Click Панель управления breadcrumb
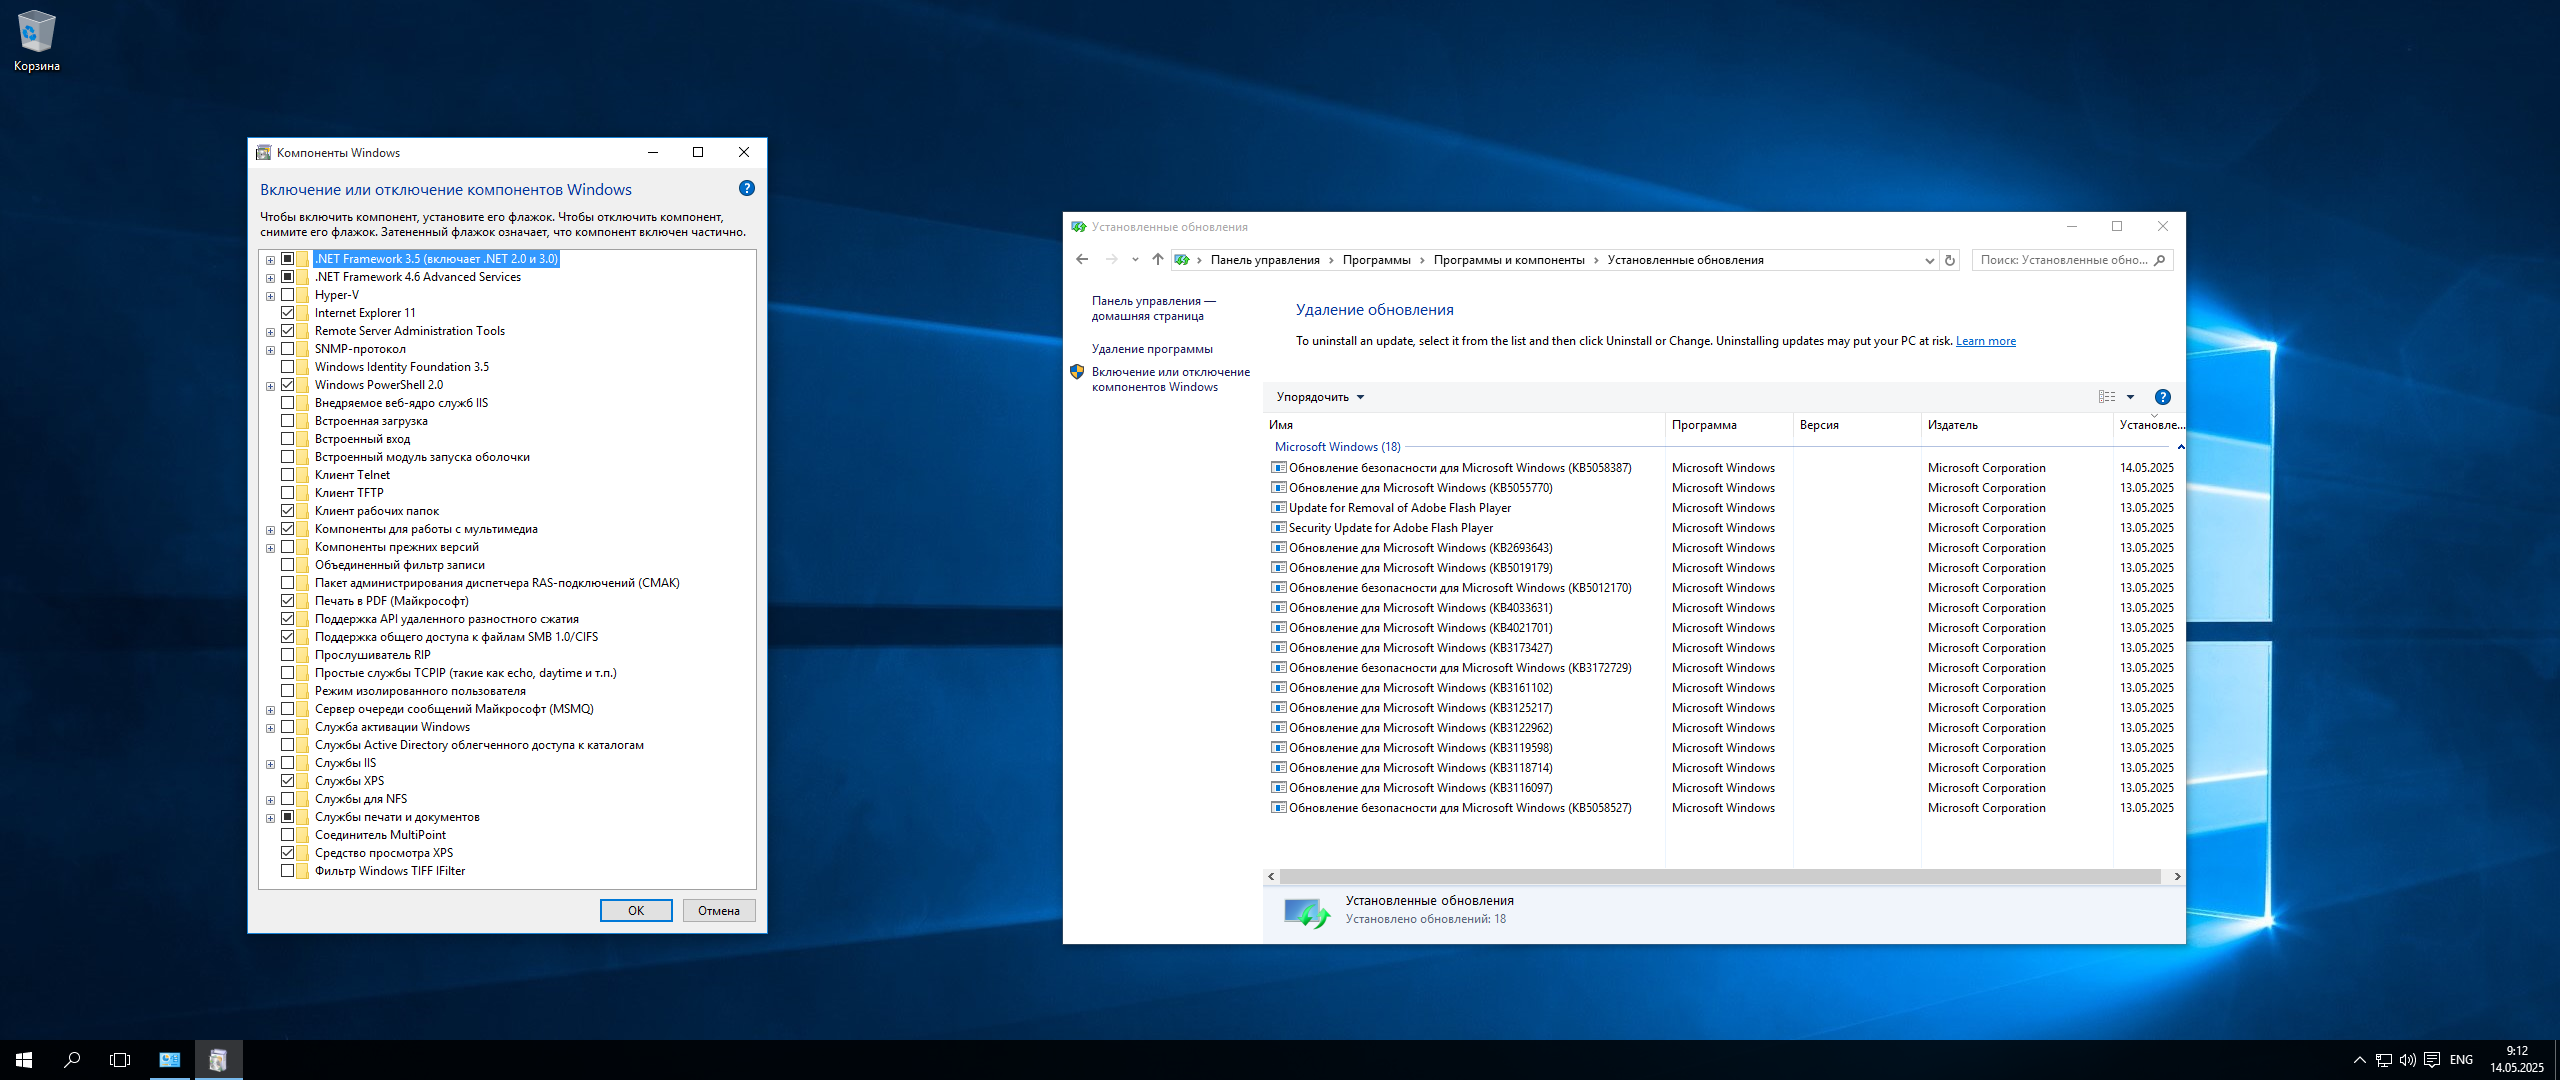2560x1080 pixels. click(1265, 260)
